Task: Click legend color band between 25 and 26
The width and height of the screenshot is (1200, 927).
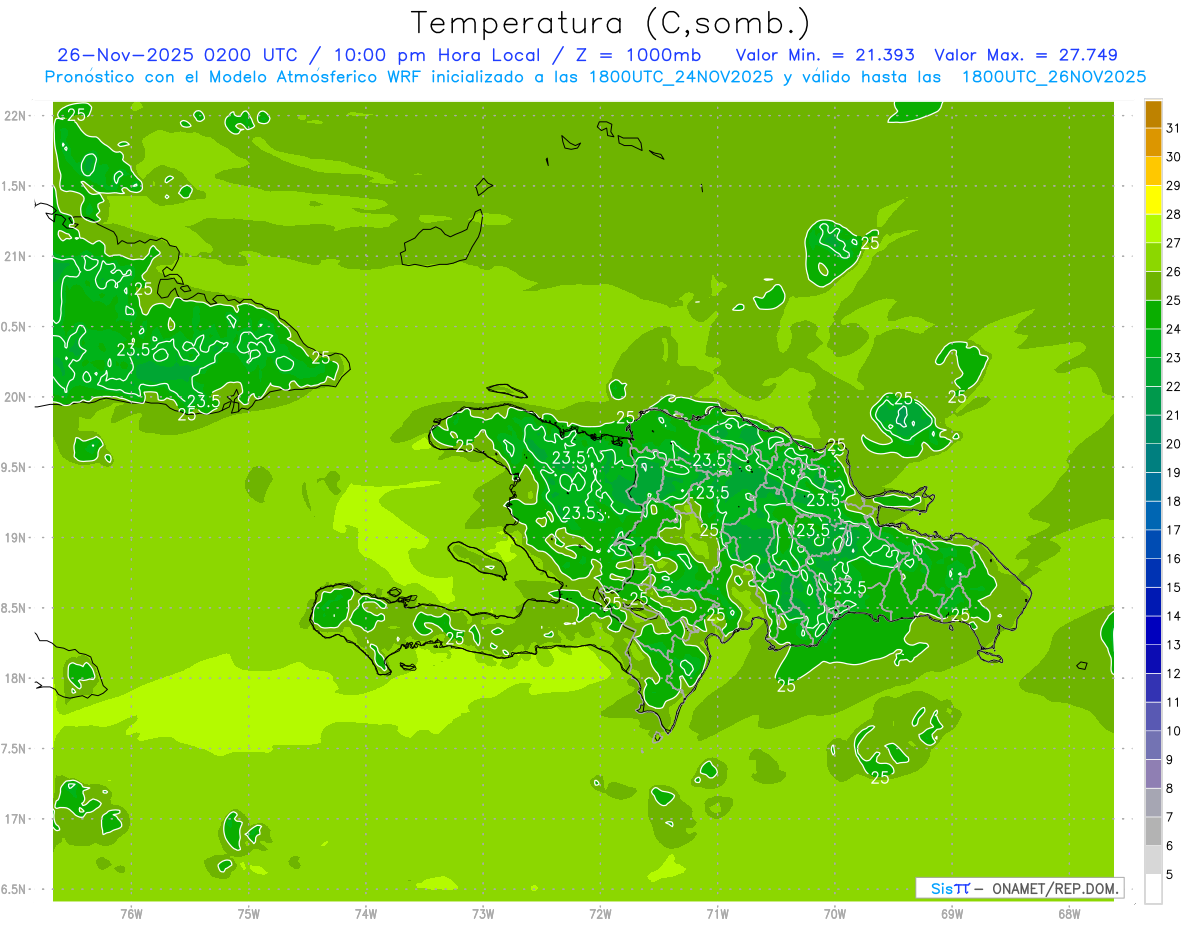Action: pos(1153,286)
